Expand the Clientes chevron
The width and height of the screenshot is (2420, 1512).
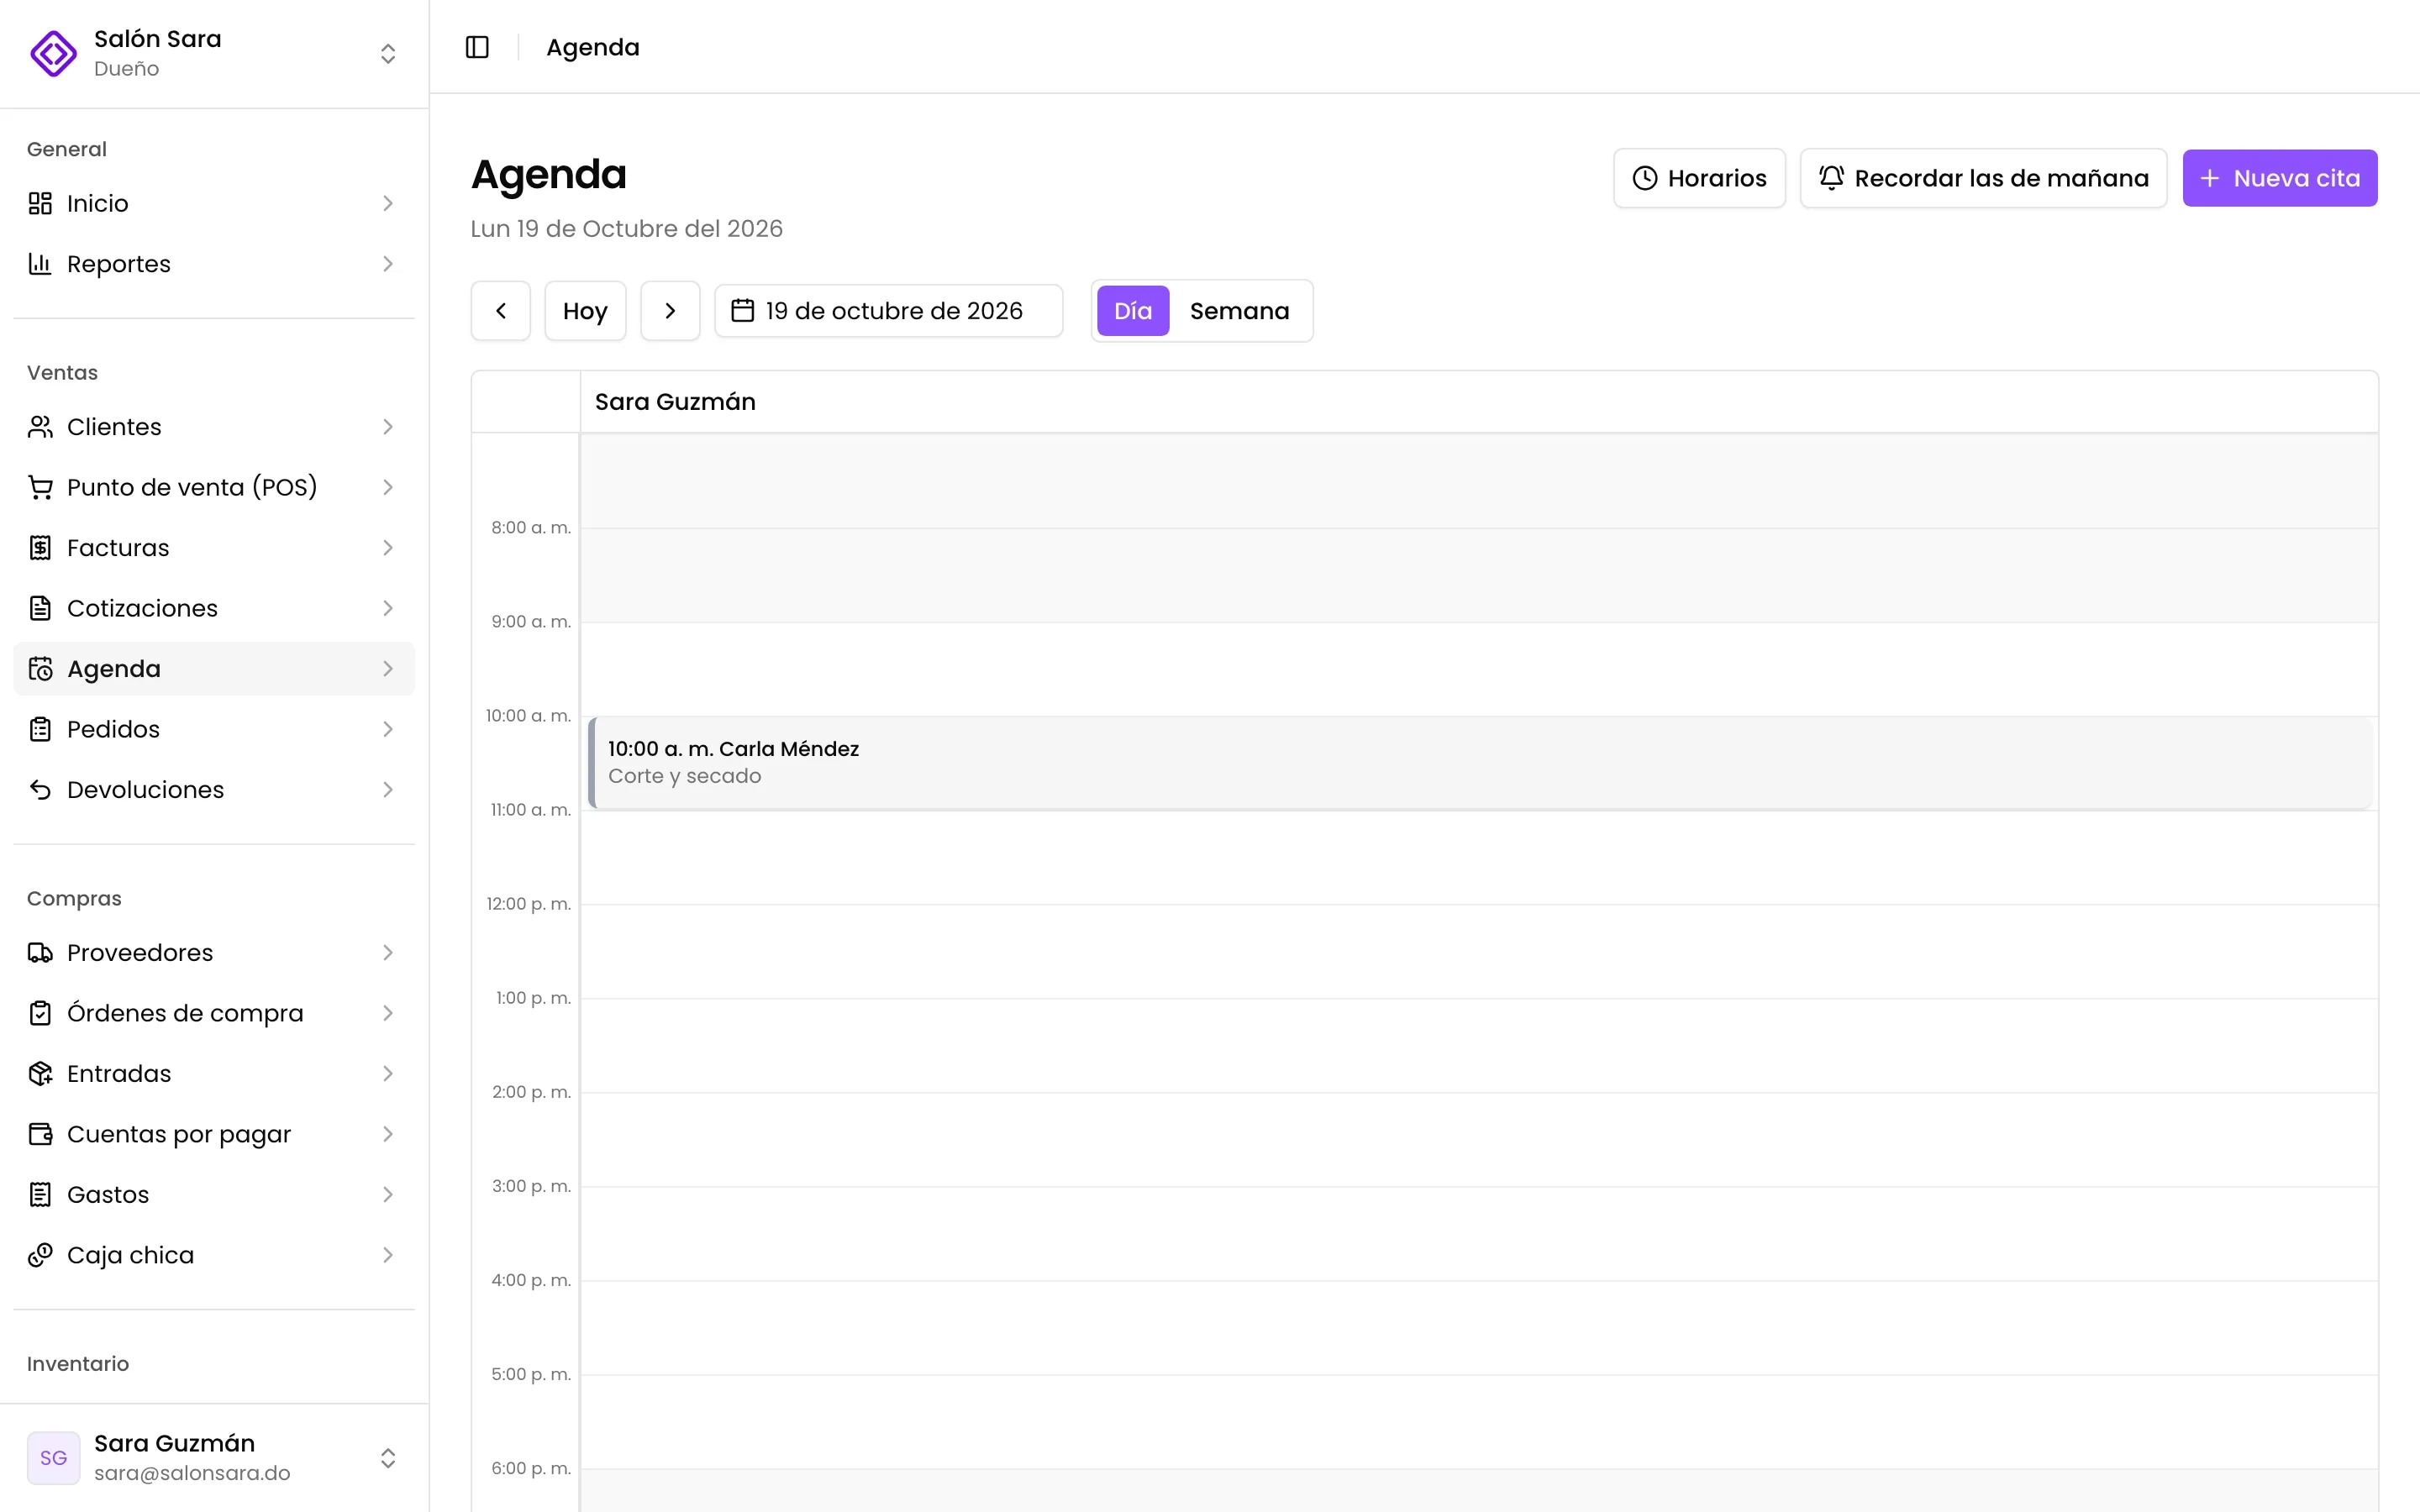coord(388,427)
